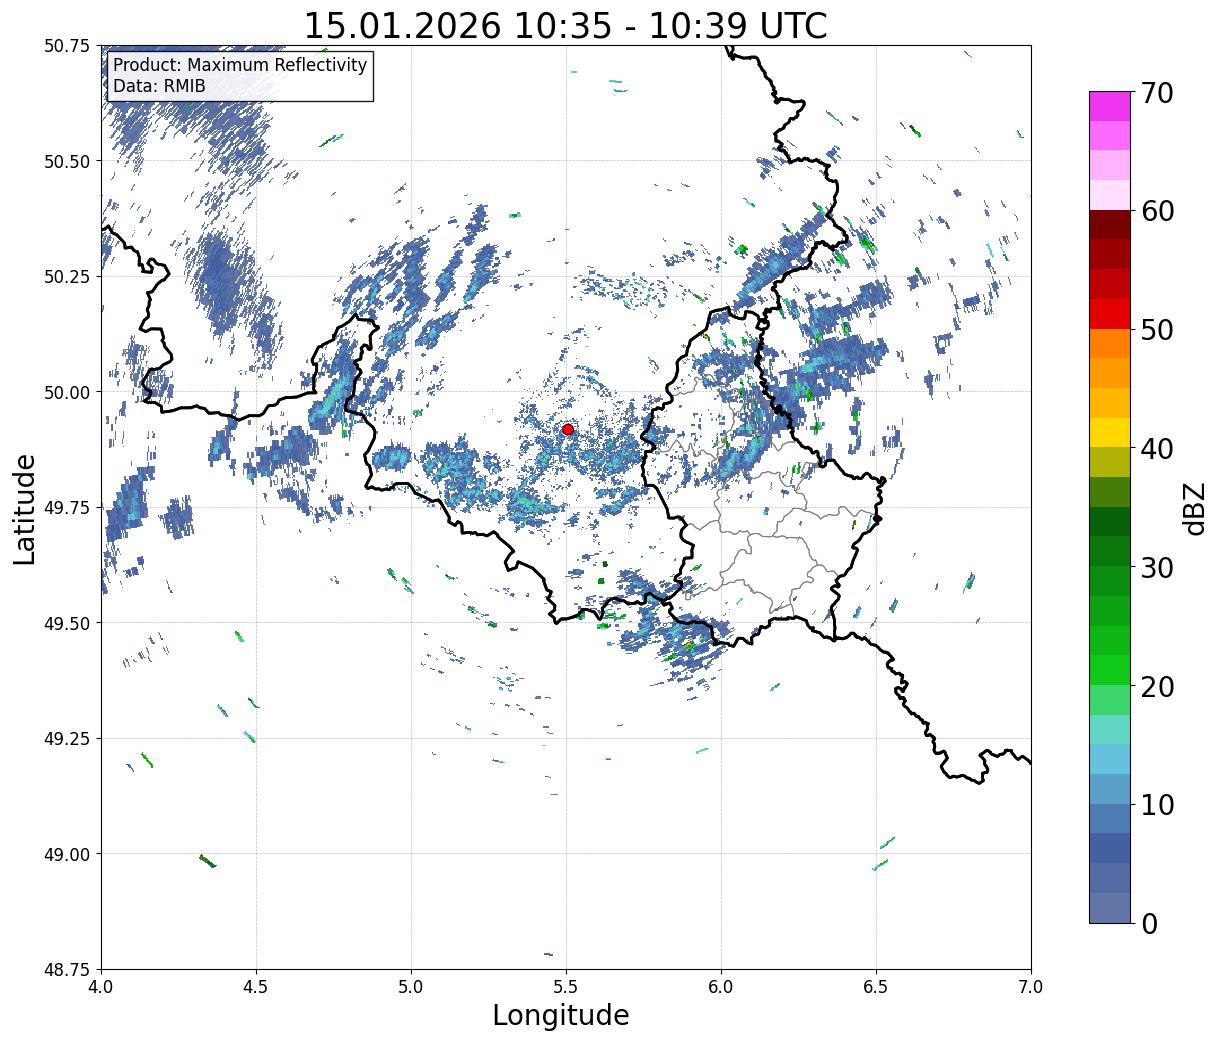
Task: Click the colorbar tick label 30
Action: pyautogui.click(x=1156, y=567)
